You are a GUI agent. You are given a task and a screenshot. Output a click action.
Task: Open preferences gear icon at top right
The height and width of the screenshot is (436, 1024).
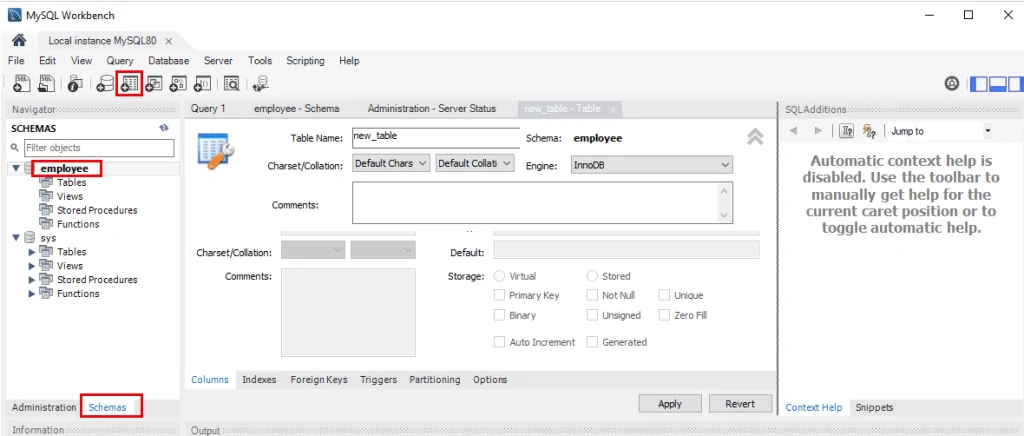tap(952, 84)
